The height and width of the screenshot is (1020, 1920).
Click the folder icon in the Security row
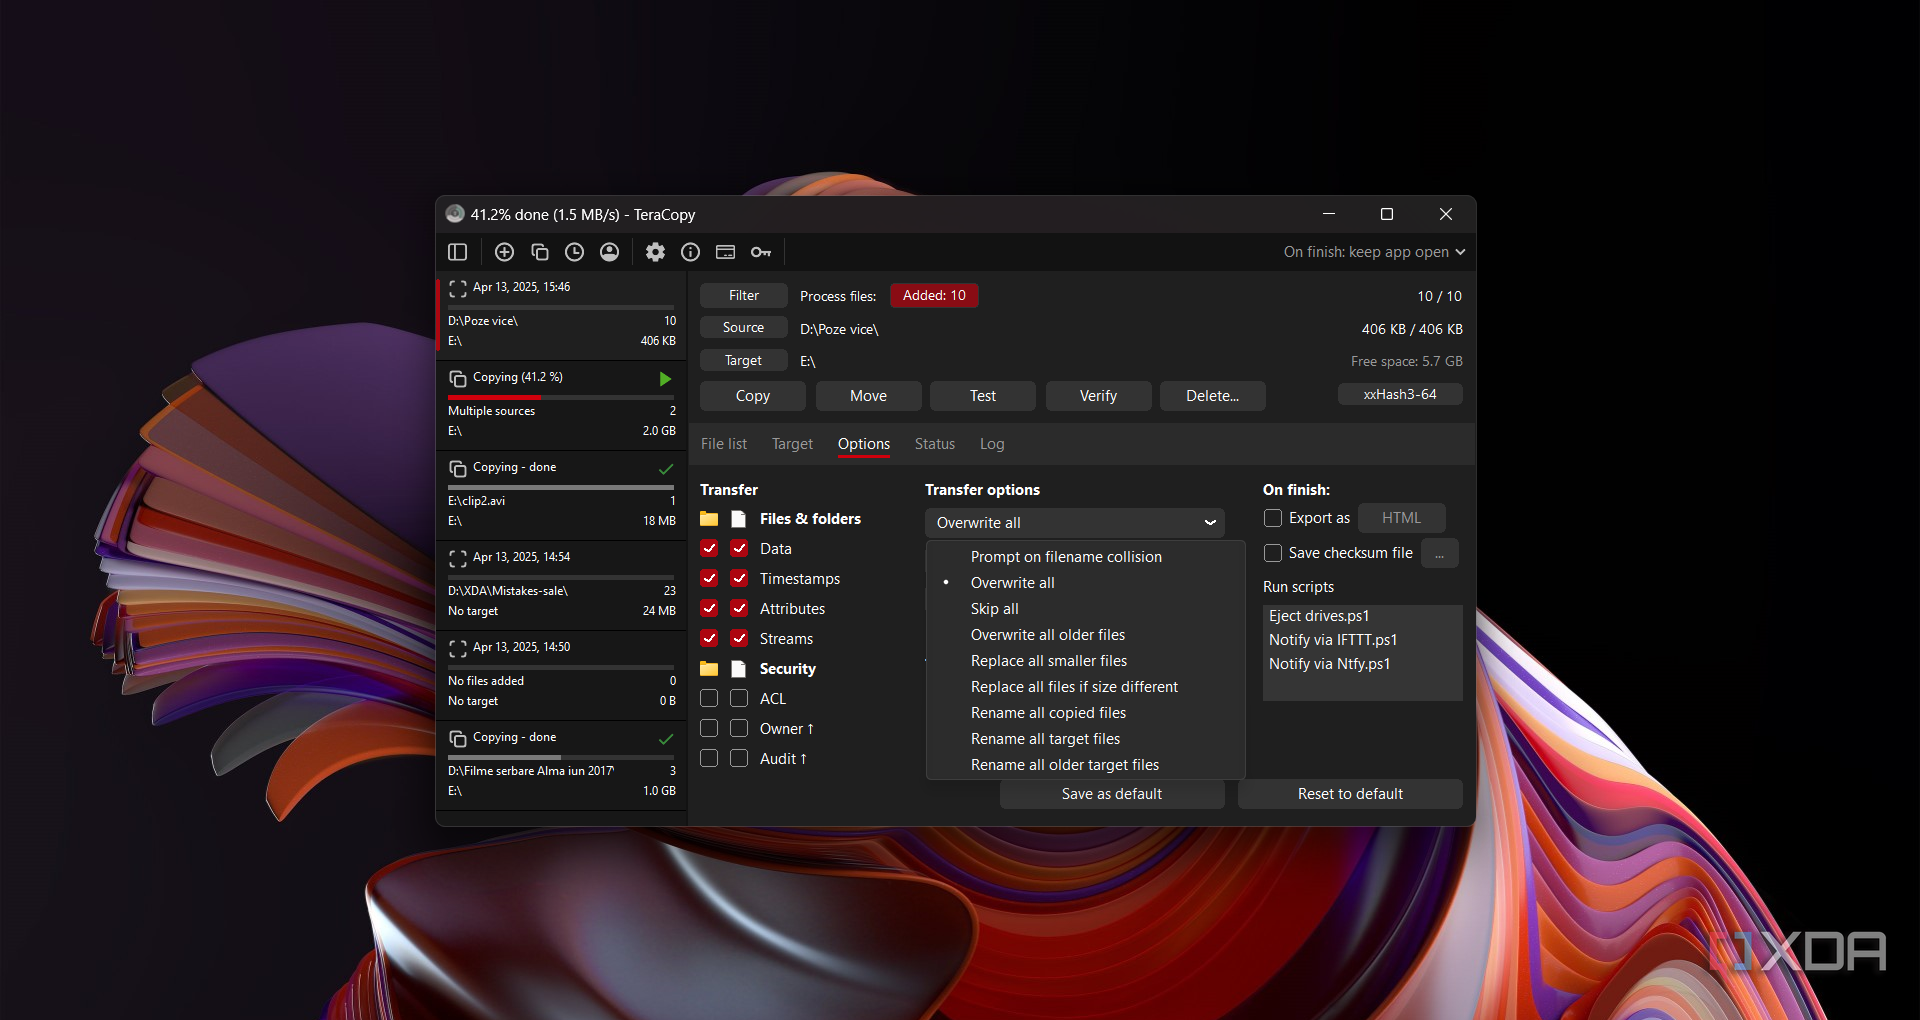(709, 669)
